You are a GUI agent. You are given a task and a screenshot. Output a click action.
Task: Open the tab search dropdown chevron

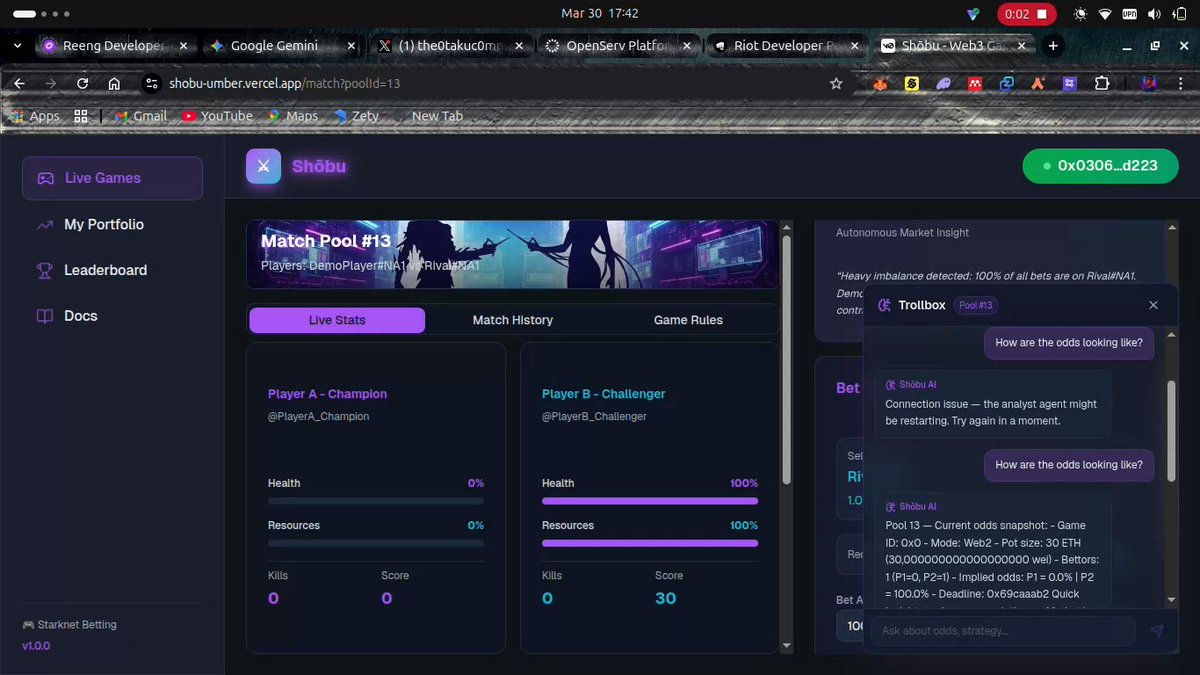click(17, 46)
